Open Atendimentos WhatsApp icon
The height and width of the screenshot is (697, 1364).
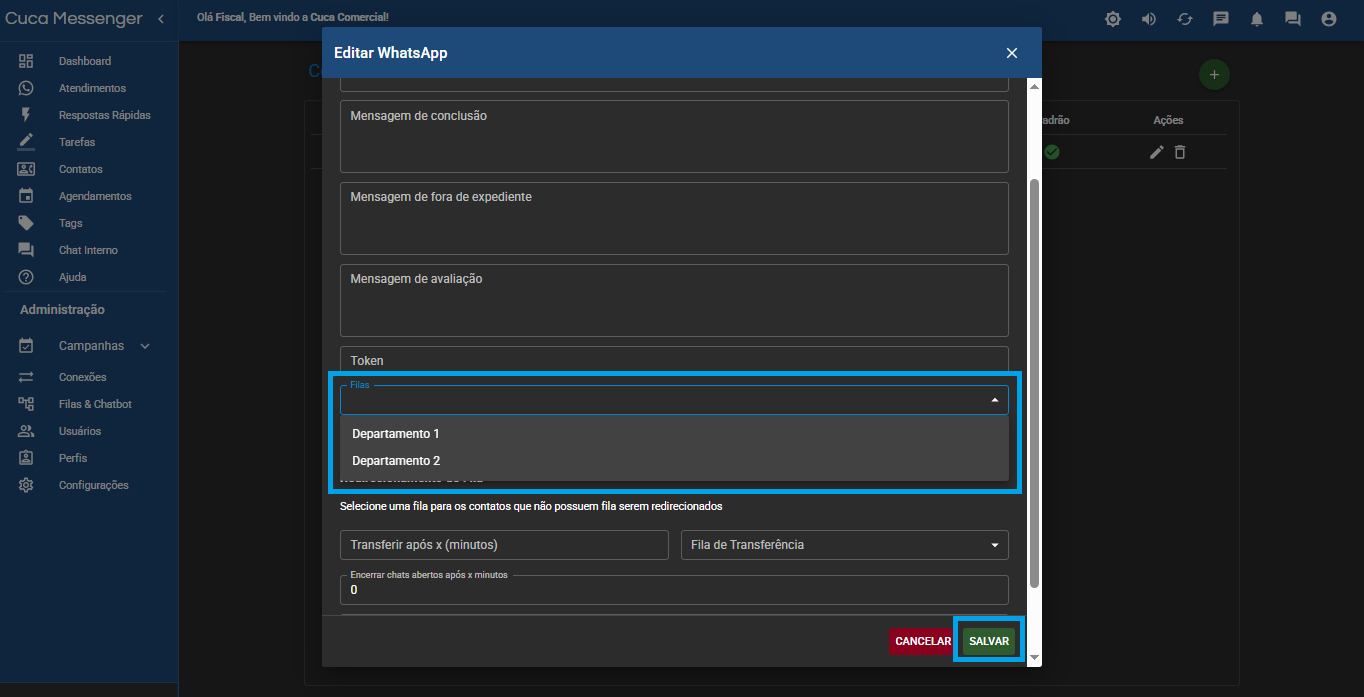[x=26, y=88]
